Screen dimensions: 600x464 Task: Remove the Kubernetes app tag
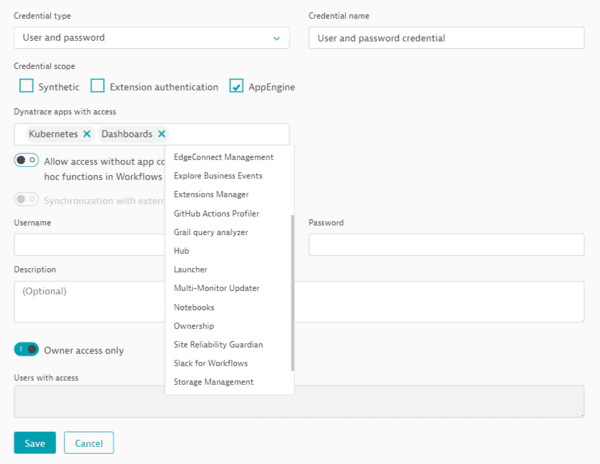87,134
